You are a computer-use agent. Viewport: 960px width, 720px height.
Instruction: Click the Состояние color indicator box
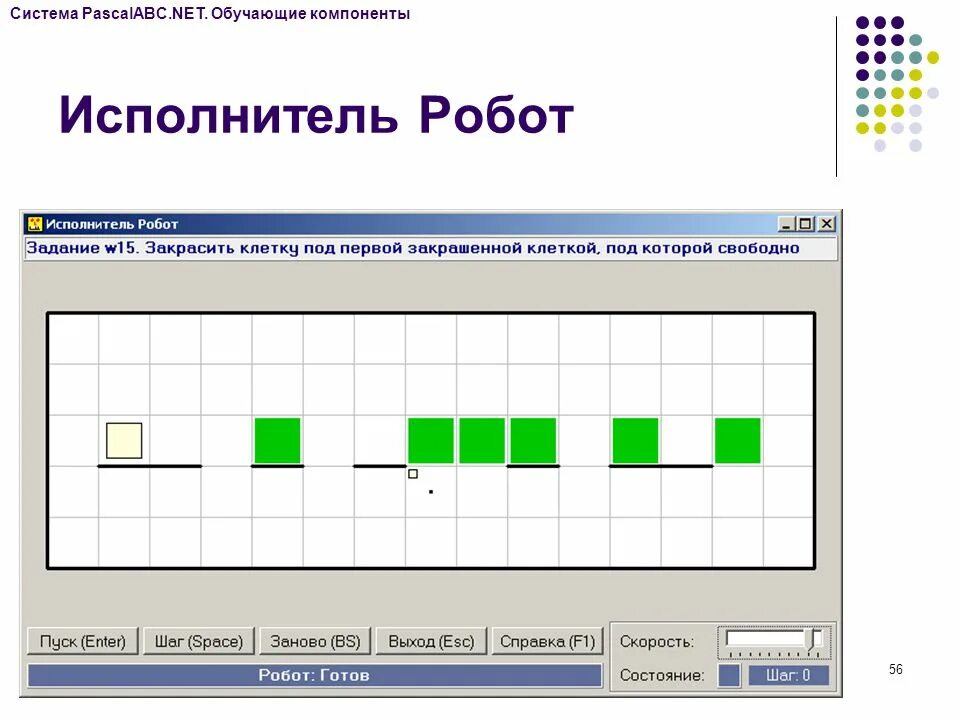(729, 675)
